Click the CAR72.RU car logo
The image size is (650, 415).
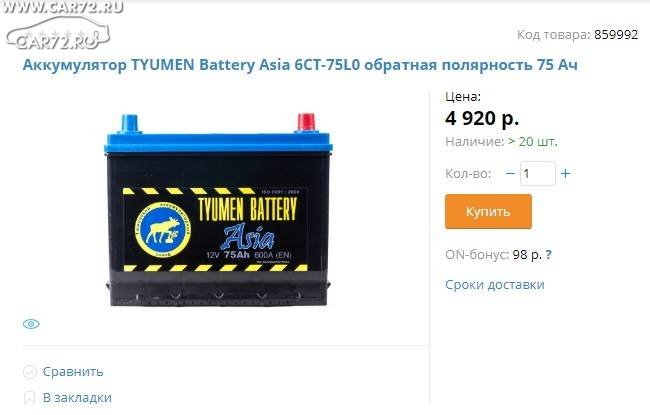[x=58, y=33]
